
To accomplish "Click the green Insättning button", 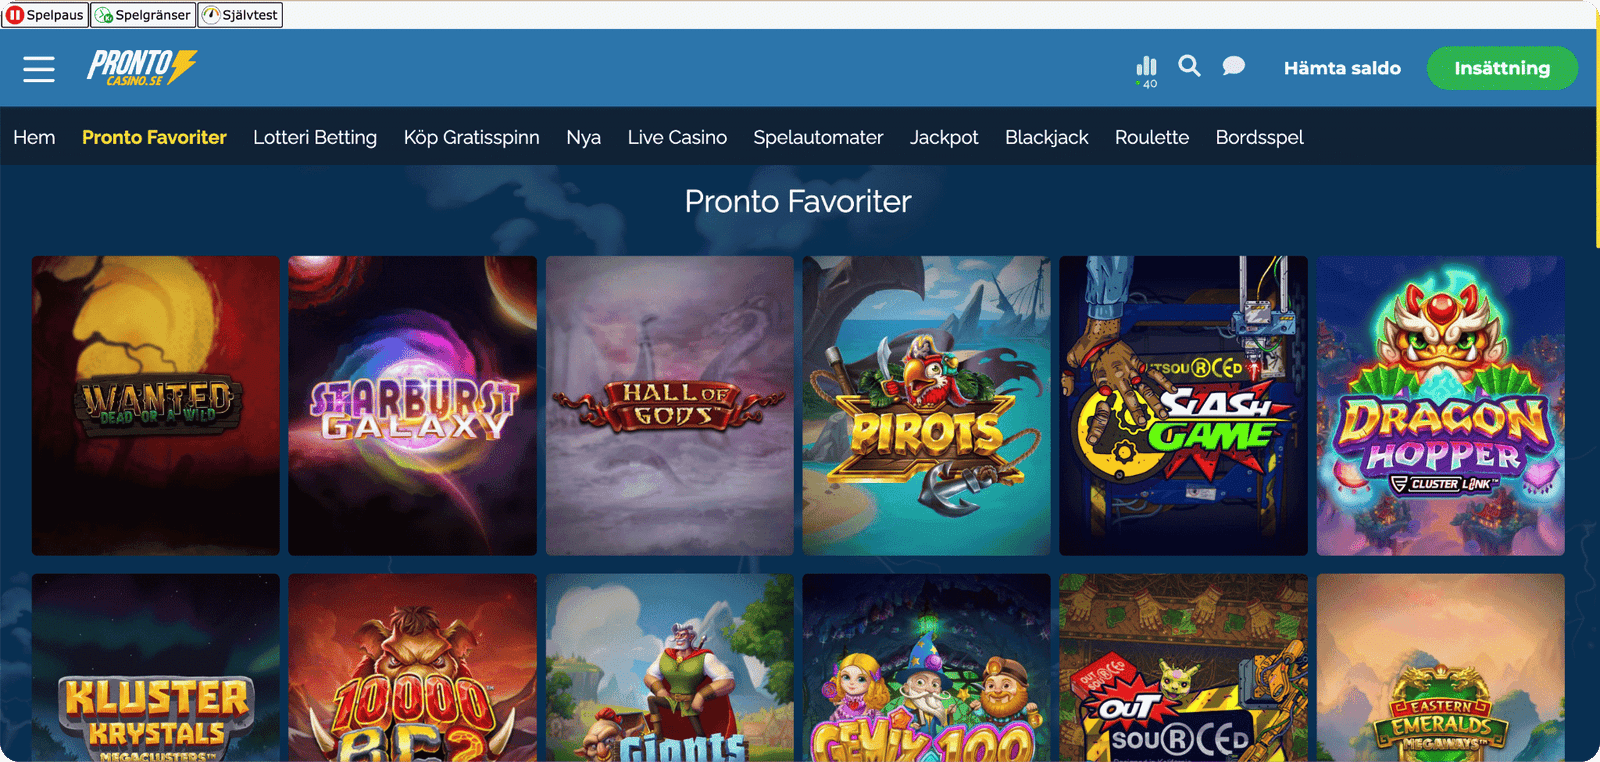I will tap(1502, 68).
